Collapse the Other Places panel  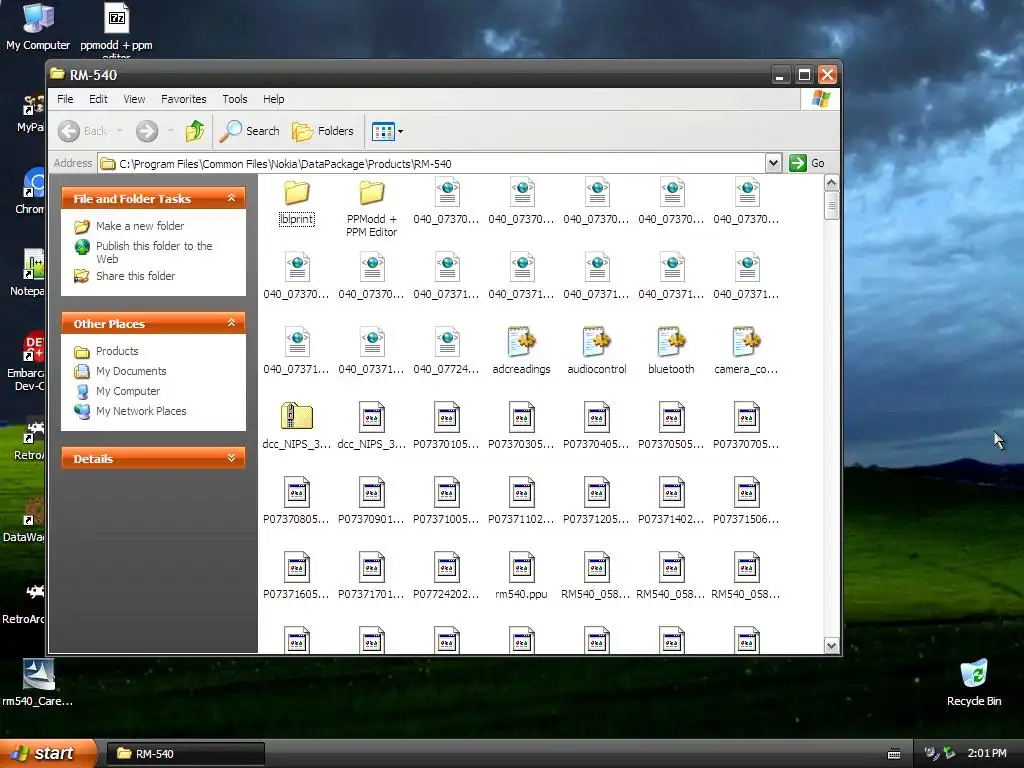tap(231, 323)
